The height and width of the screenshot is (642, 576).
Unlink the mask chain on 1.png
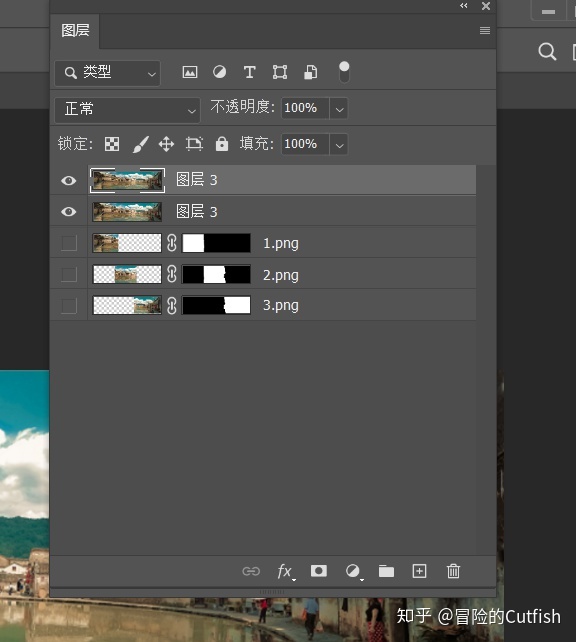[x=172, y=243]
